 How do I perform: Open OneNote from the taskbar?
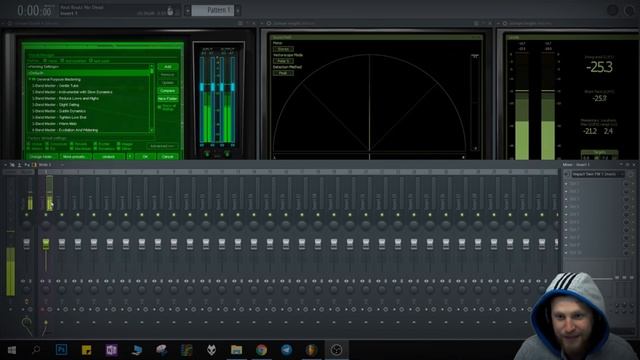pos(111,350)
